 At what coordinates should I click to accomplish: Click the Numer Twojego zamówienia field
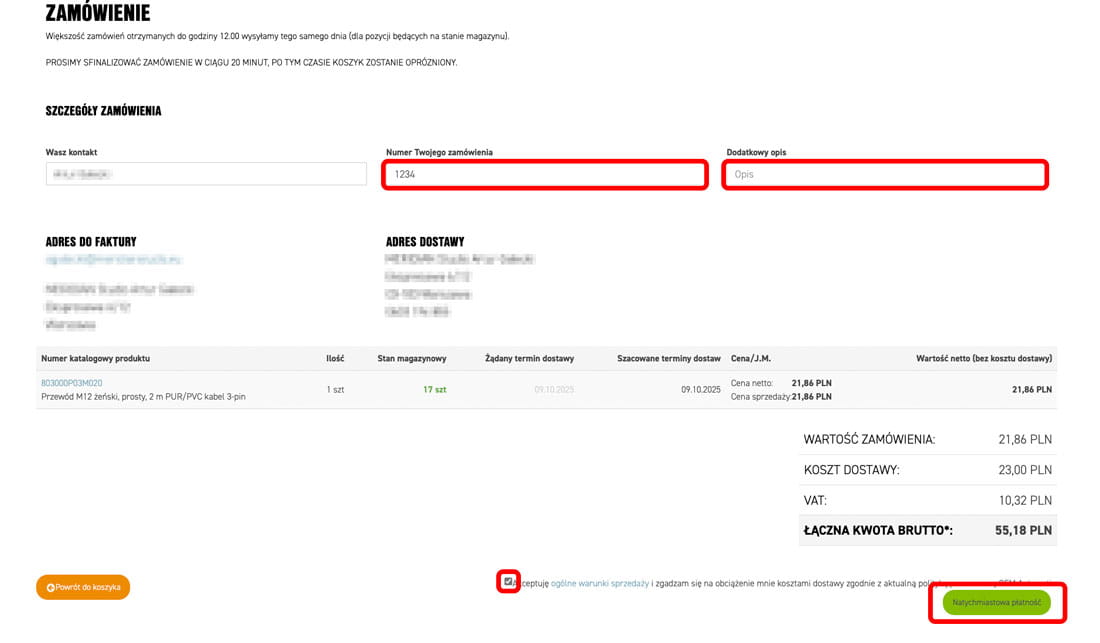pyautogui.click(x=545, y=175)
